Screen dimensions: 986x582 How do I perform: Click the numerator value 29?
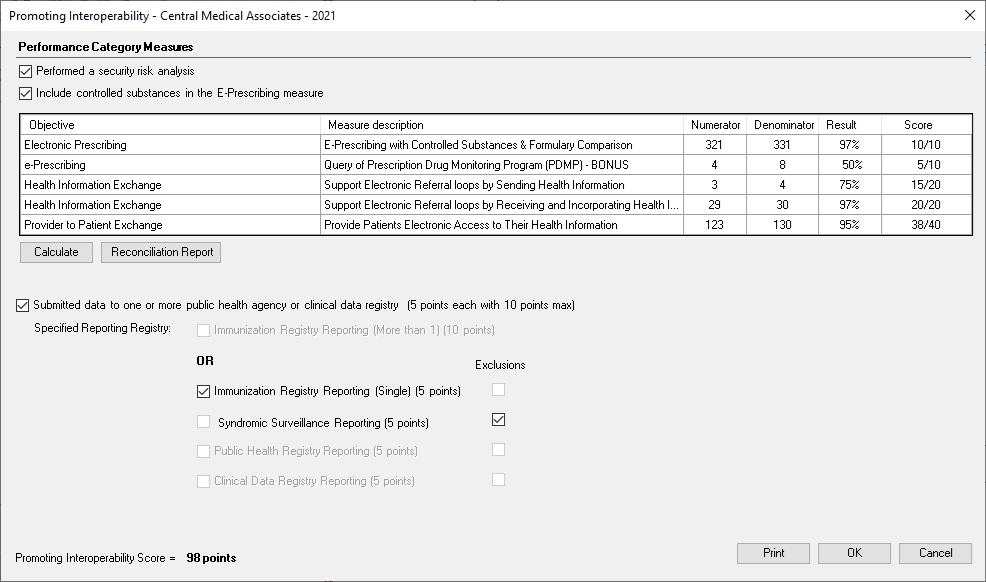pyautogui.click(x=715, y=205)
